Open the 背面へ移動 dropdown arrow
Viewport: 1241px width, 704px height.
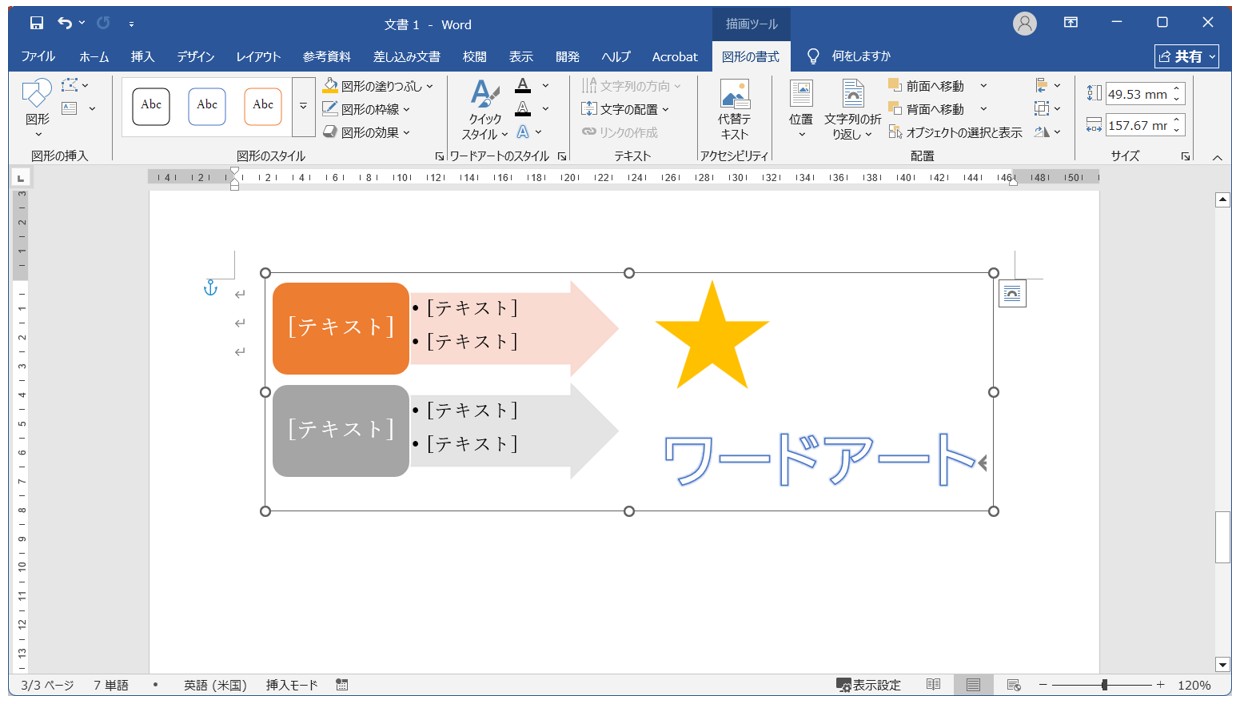coord(983,109)
